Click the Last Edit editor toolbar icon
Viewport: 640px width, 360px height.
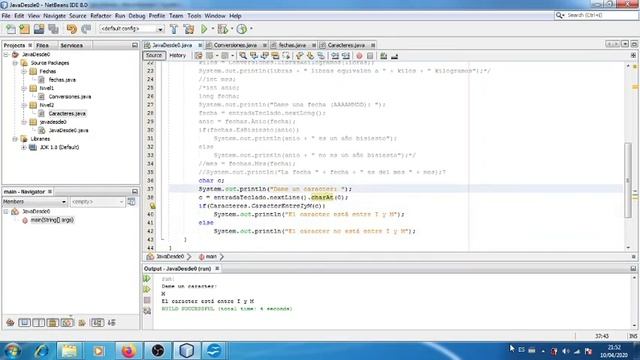coord(198,56)
